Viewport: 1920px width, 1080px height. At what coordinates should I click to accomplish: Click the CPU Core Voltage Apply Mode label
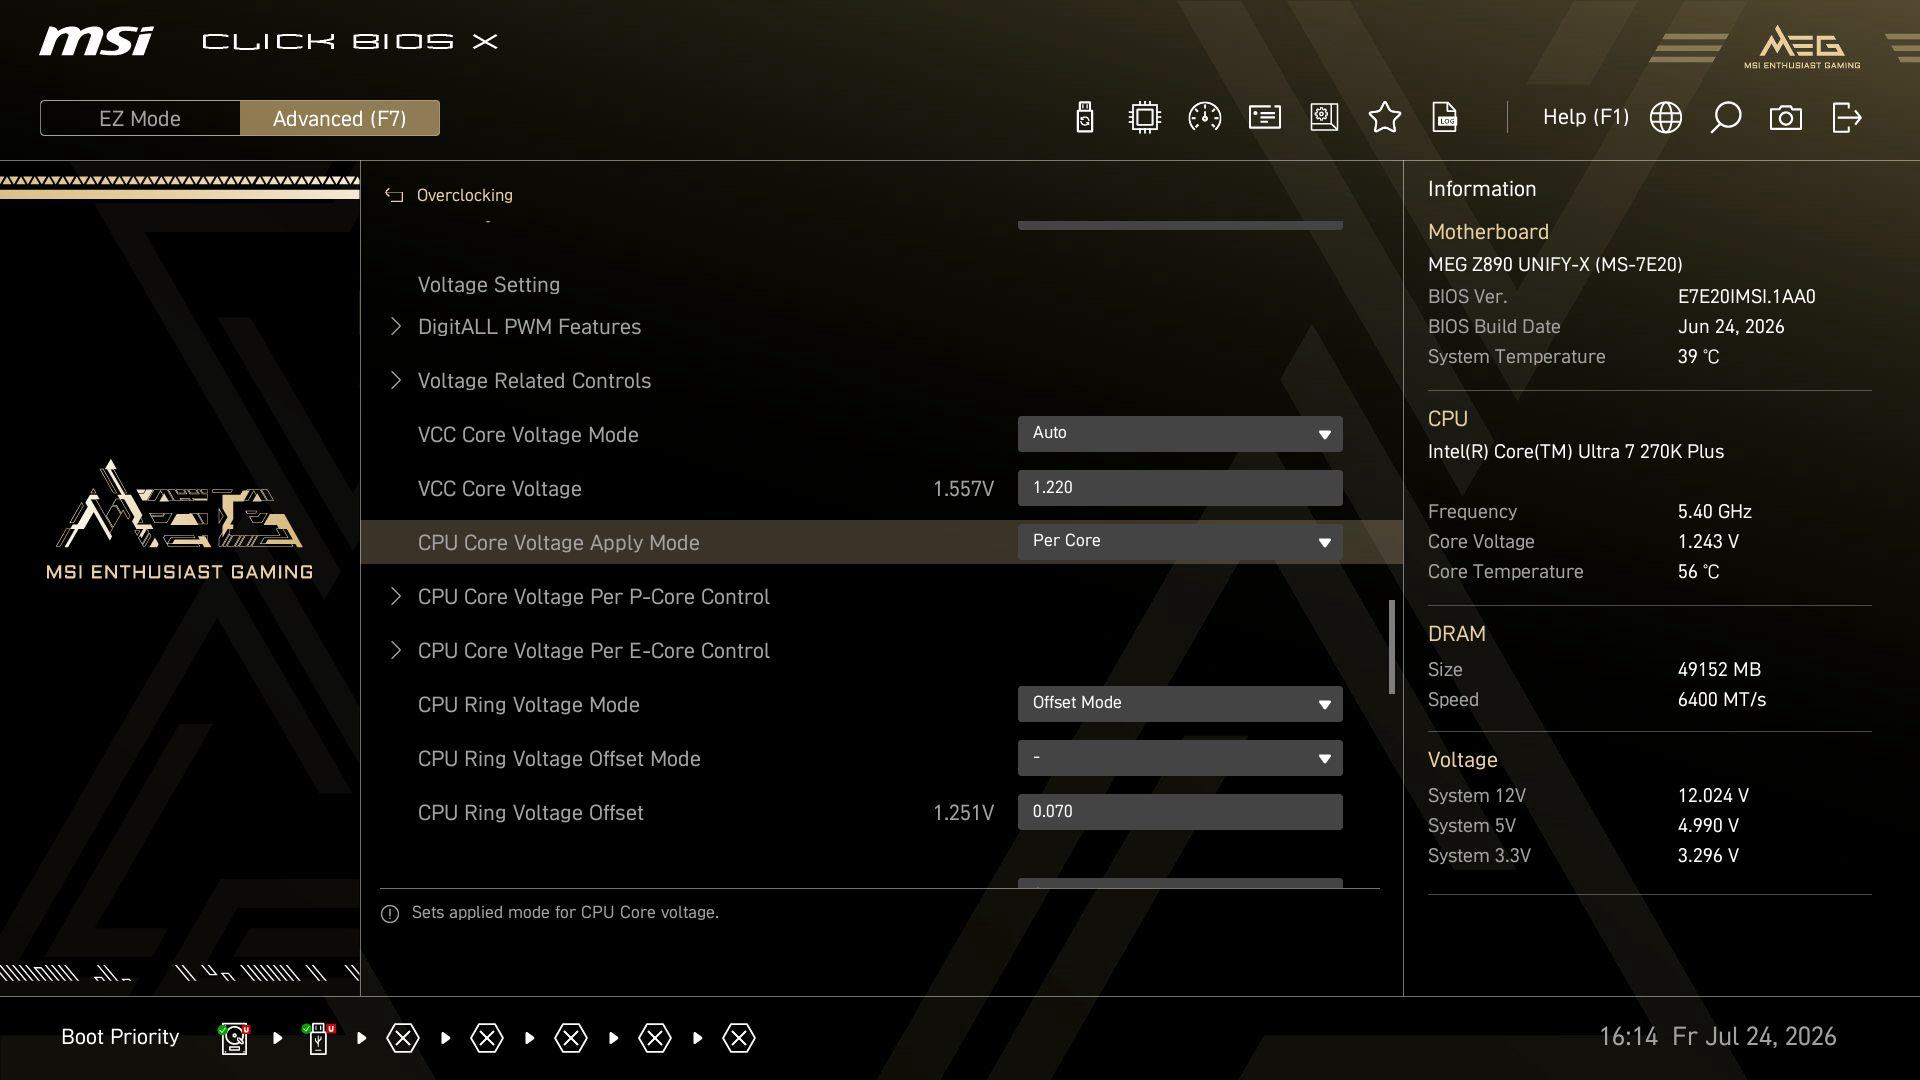click(x=558, y=543)
